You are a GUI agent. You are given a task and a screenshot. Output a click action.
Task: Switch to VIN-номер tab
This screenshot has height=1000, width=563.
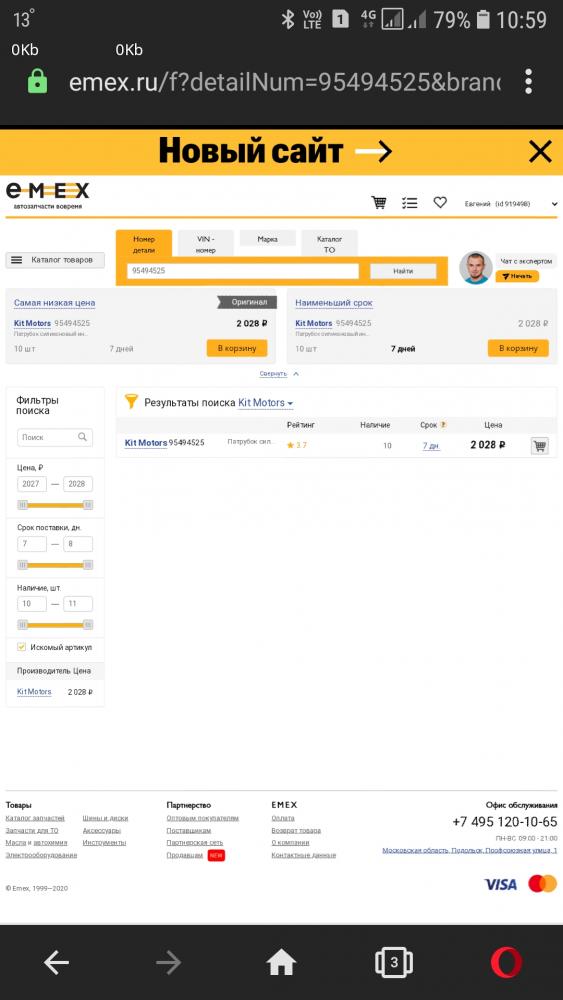coord(205,244)
